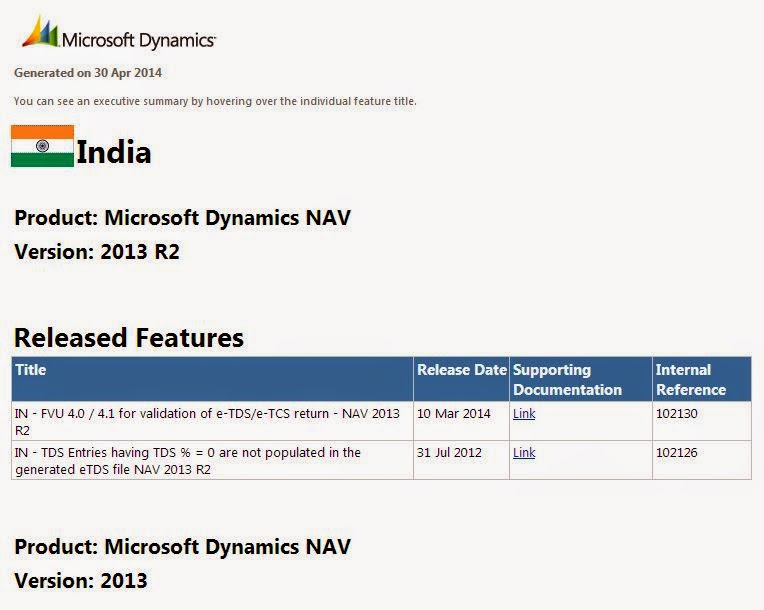Open the Link for TDS Entries feature
Screen dimensions: 764x610
click(x=524, y=453)
